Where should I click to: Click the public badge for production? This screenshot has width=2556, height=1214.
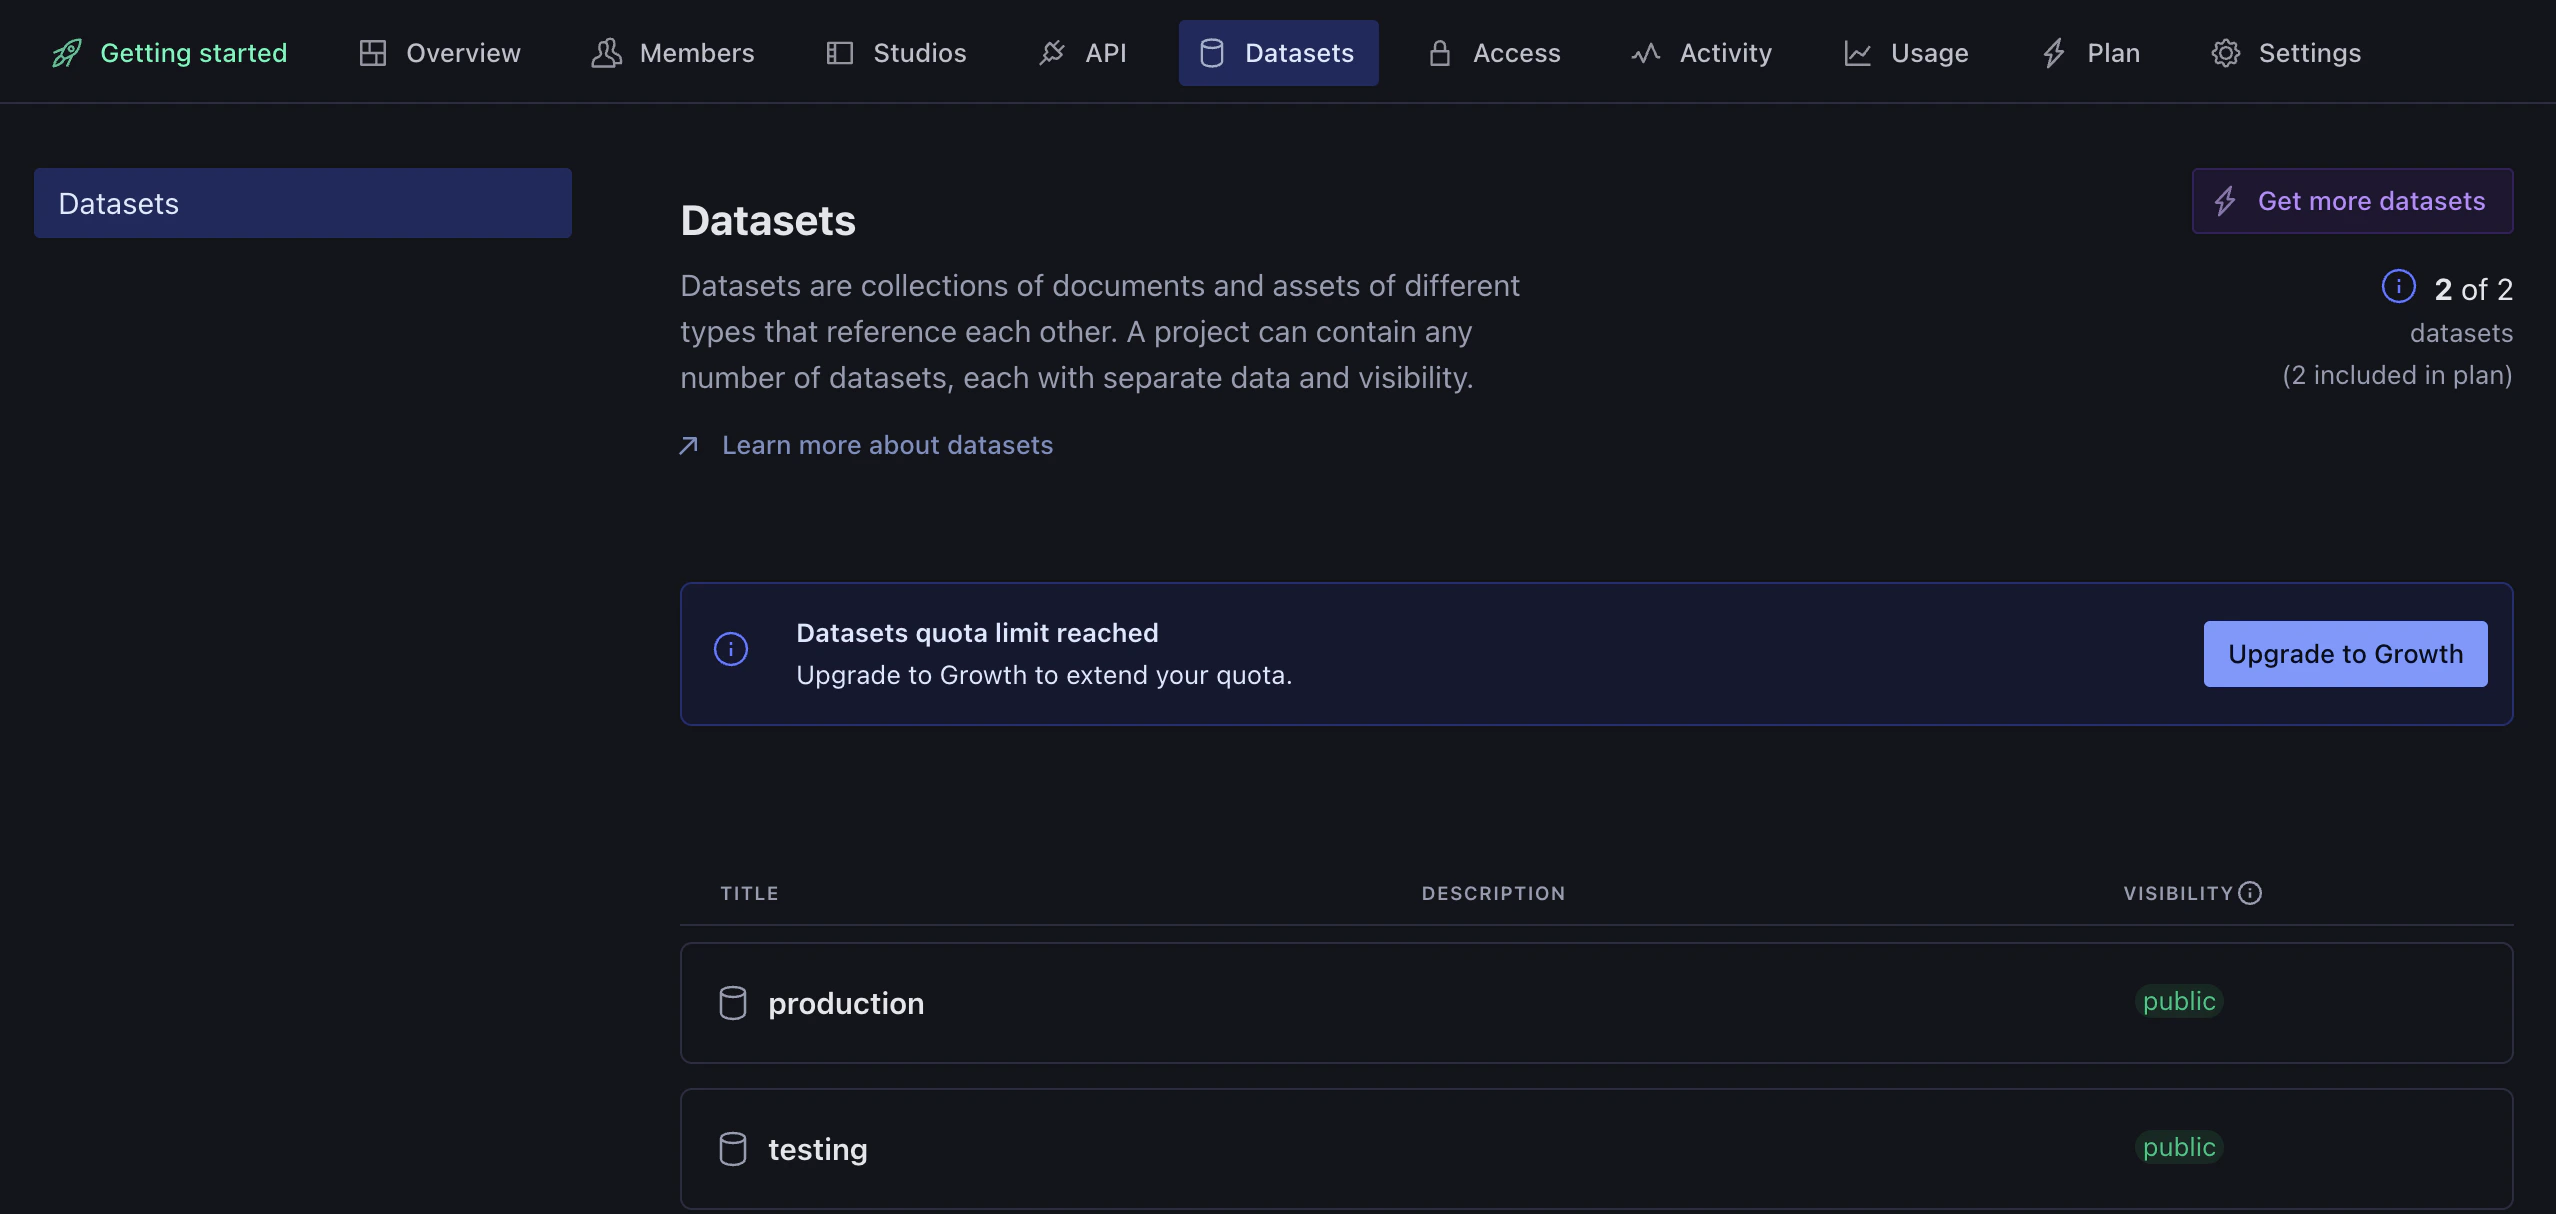(x=2179, y=1001)
